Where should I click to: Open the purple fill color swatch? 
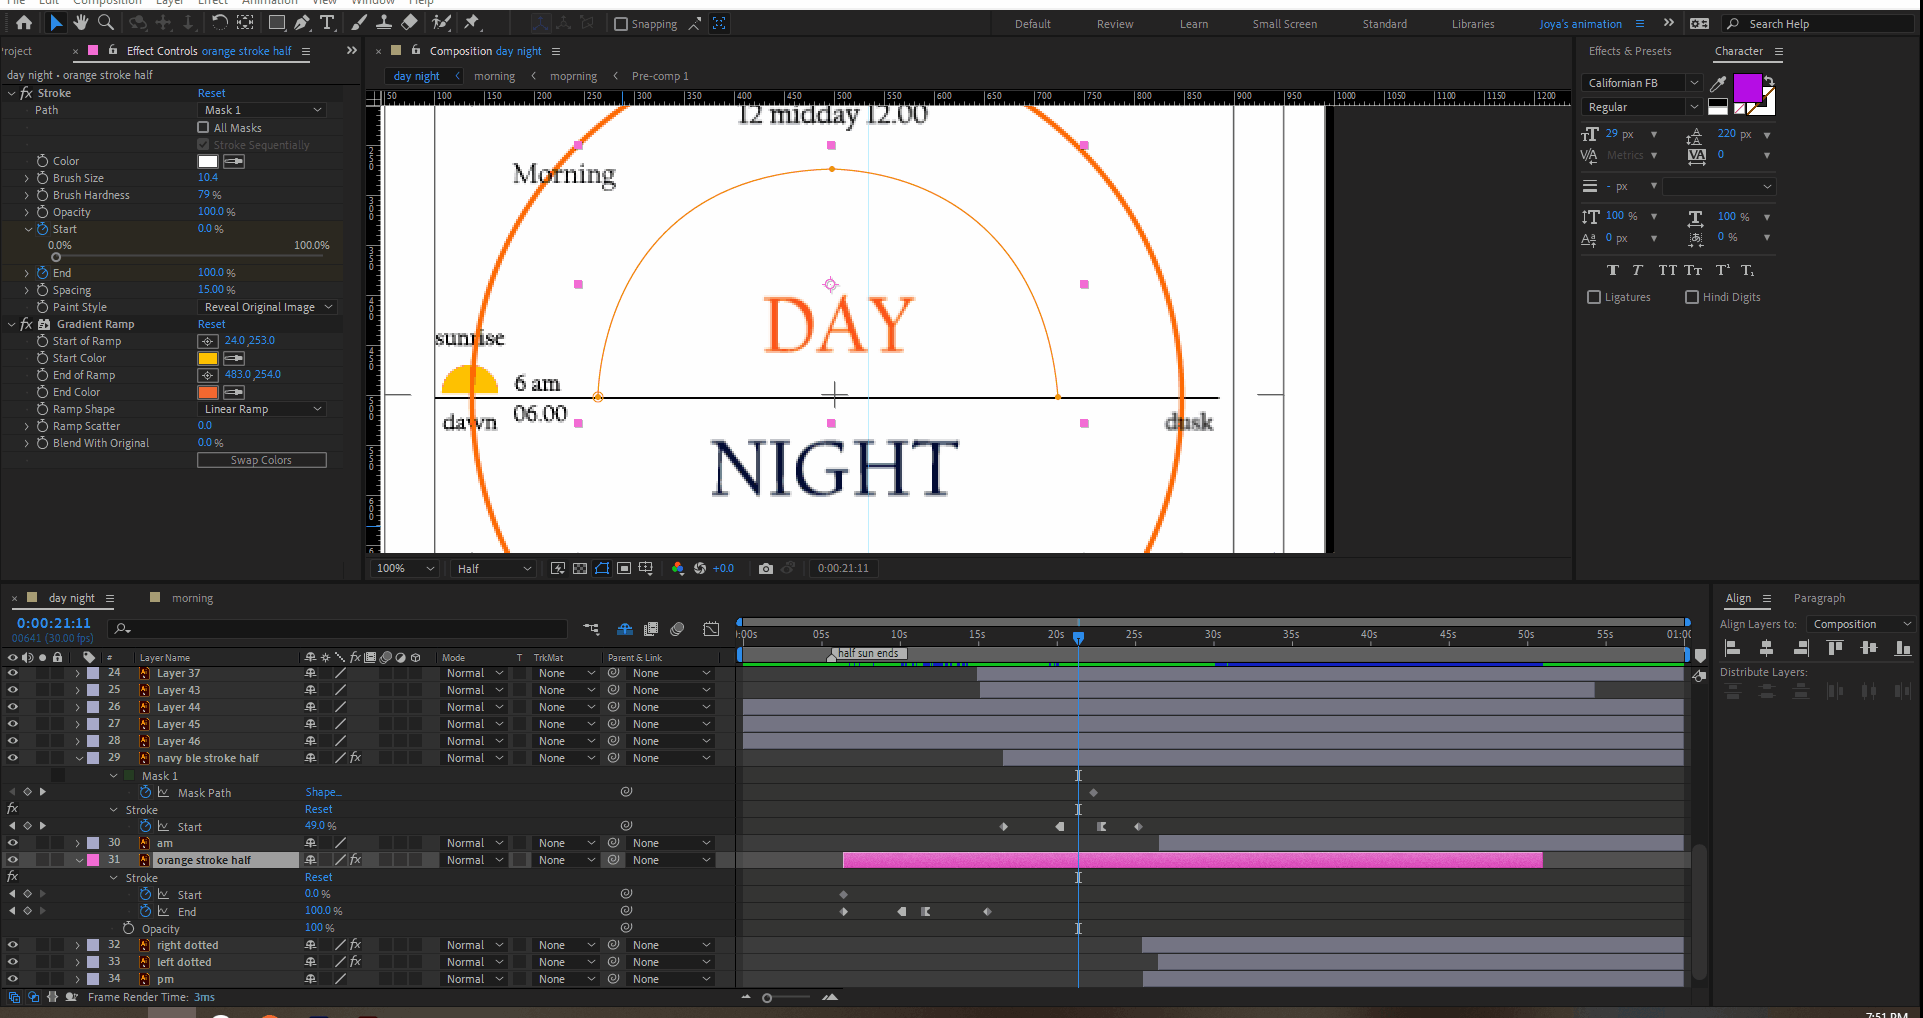1746,87
